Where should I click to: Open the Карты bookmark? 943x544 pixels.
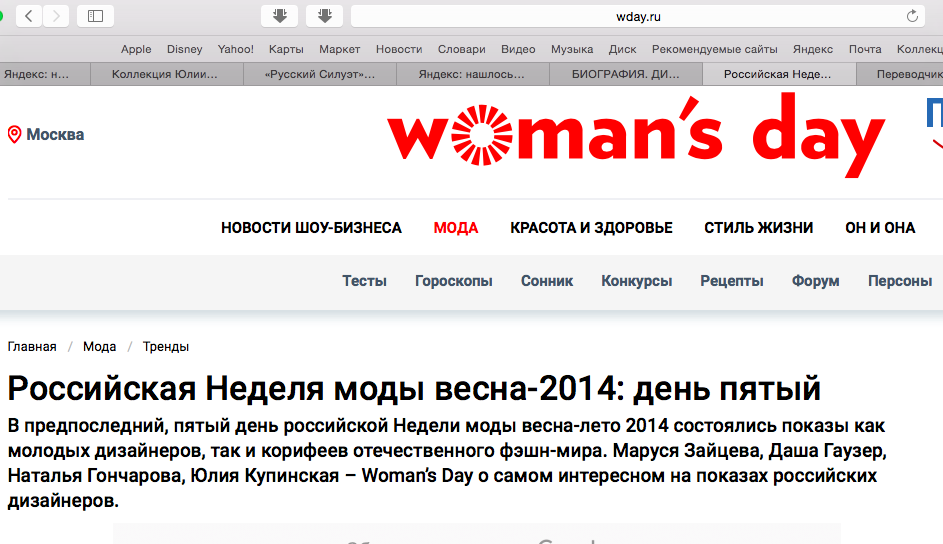(x=286, y=49)
